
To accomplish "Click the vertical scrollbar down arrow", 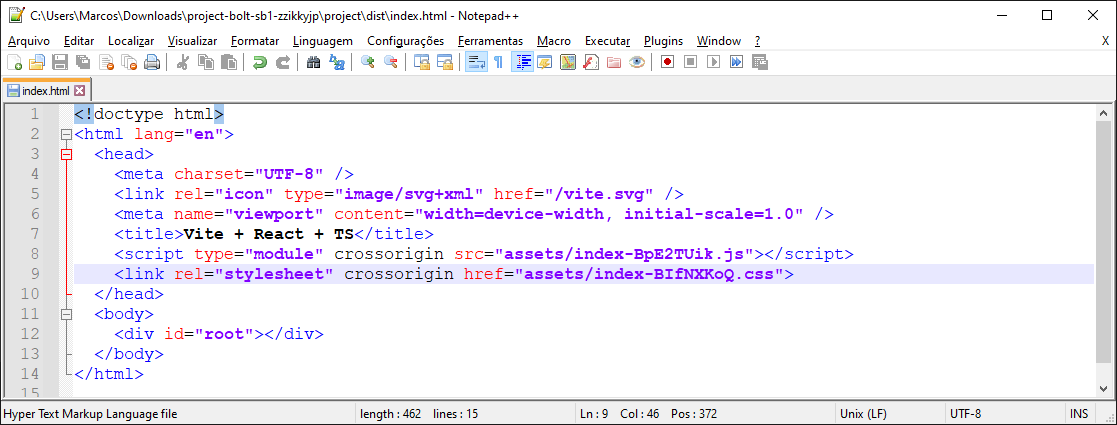I will [x=1103, y=387].
